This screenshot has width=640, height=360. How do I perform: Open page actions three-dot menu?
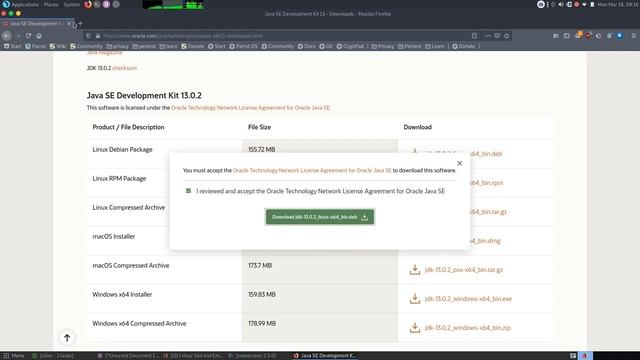[487, 36]
